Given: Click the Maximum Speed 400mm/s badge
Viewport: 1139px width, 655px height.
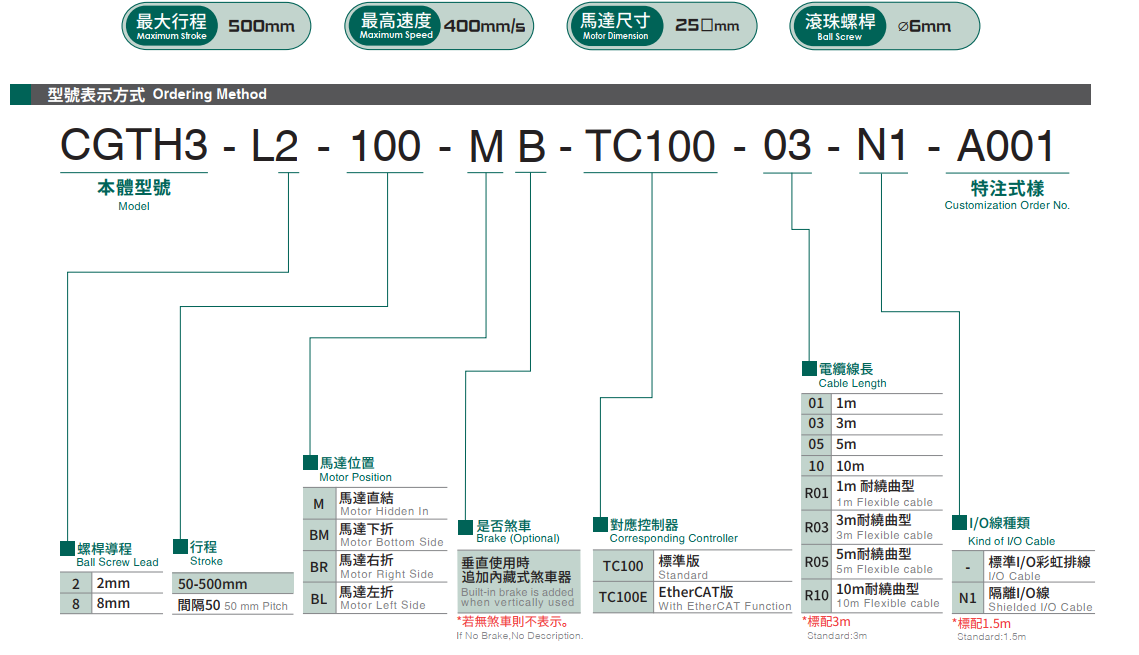Looking at the screenshot, I should tap(438, 26).
